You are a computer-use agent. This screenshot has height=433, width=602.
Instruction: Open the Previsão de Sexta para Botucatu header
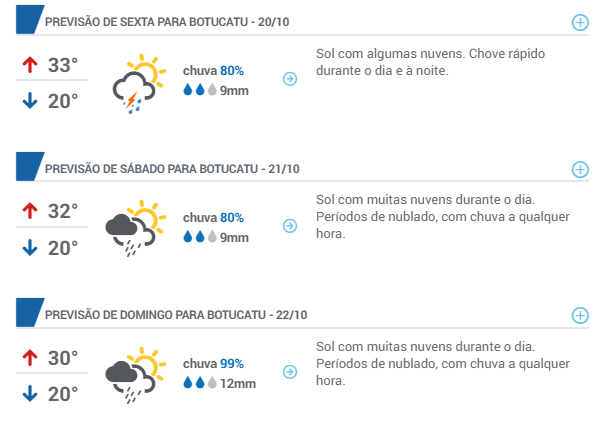point(167,22)
